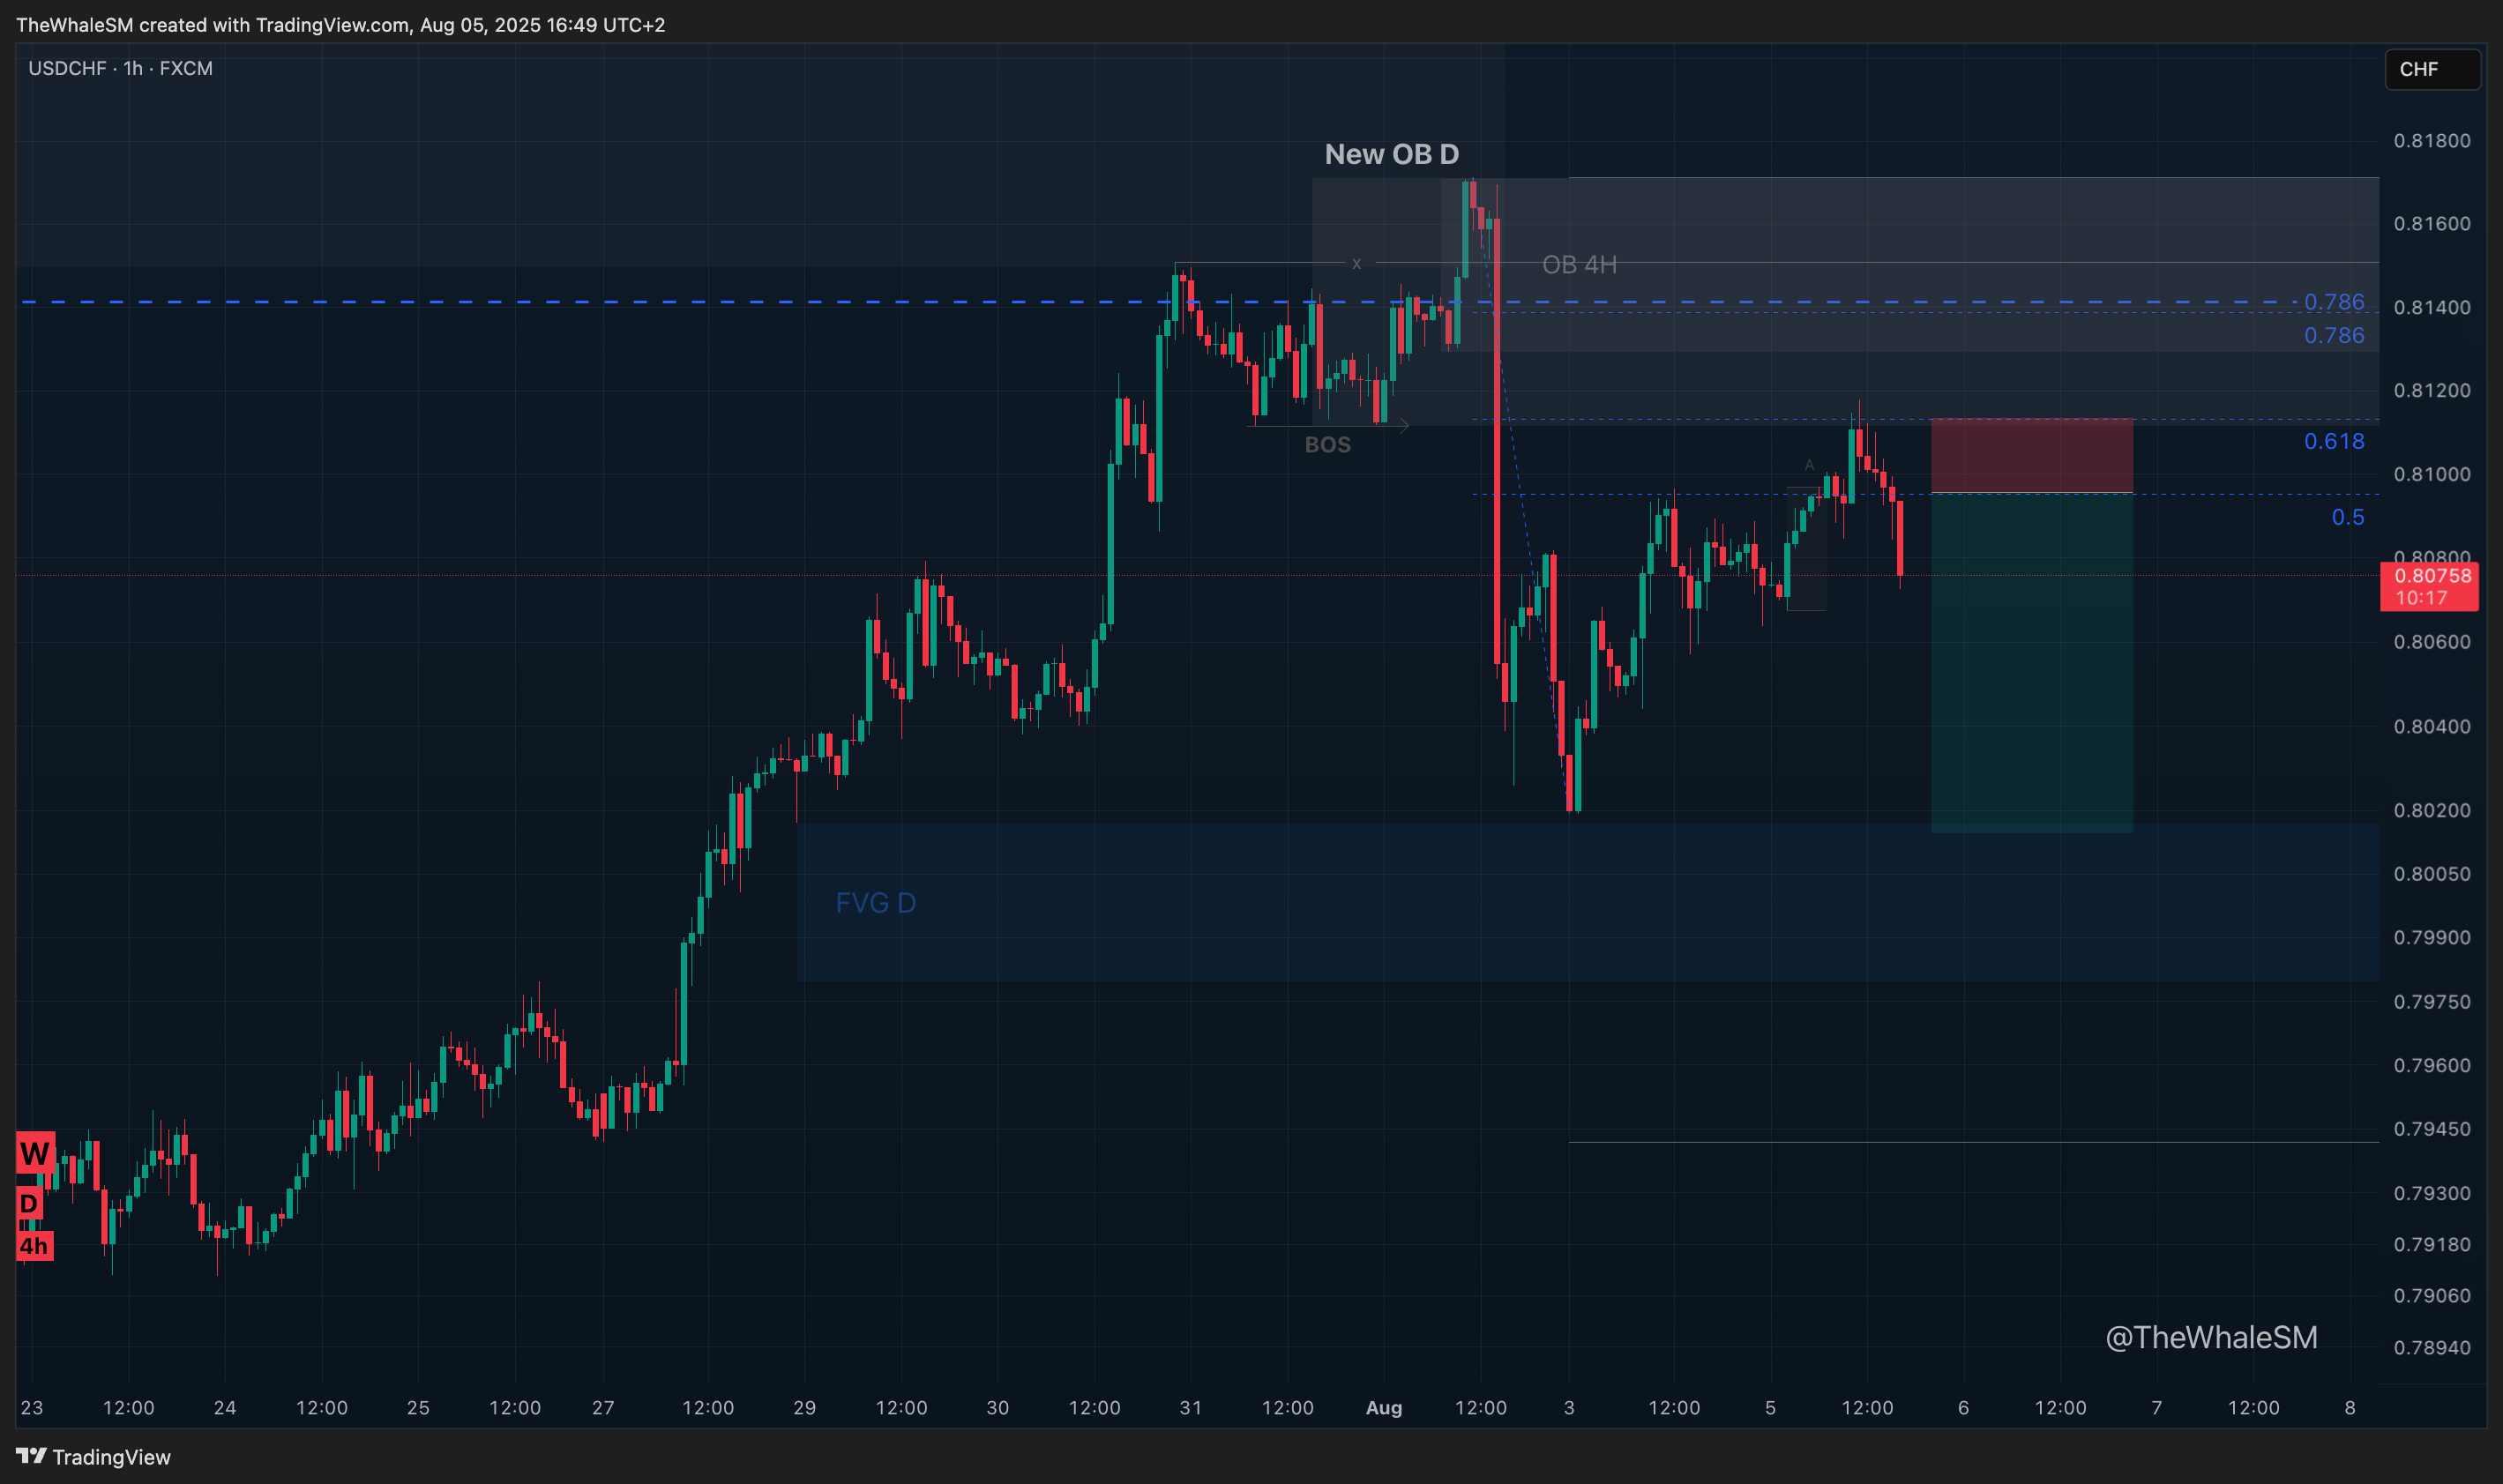Select the green take-profit zone of short position
This screenshot has width=2503, height=1484.
click(2031, 663)
